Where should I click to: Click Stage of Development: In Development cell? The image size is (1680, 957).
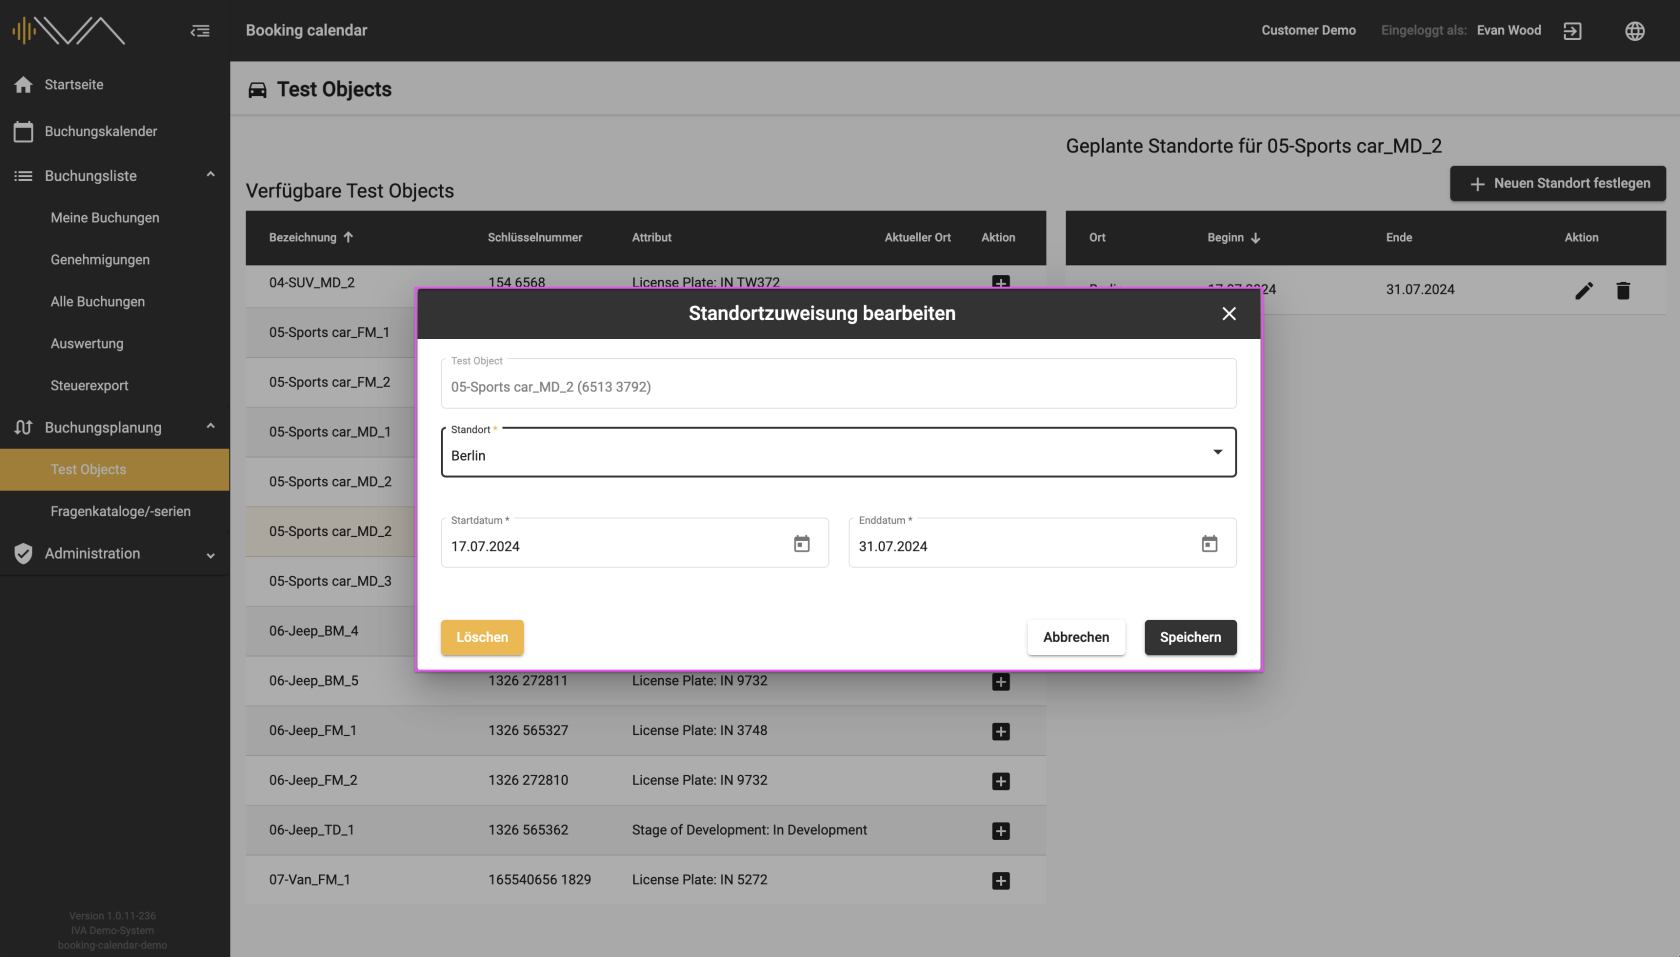749,831
